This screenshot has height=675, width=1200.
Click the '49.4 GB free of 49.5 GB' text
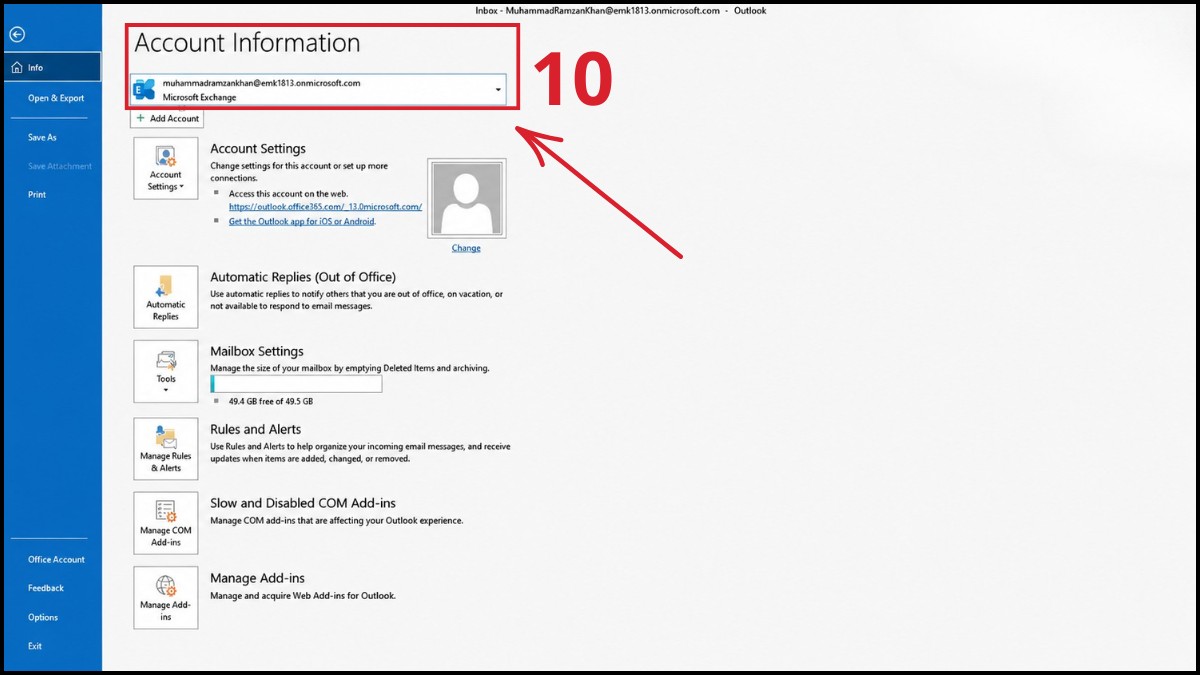269,401
